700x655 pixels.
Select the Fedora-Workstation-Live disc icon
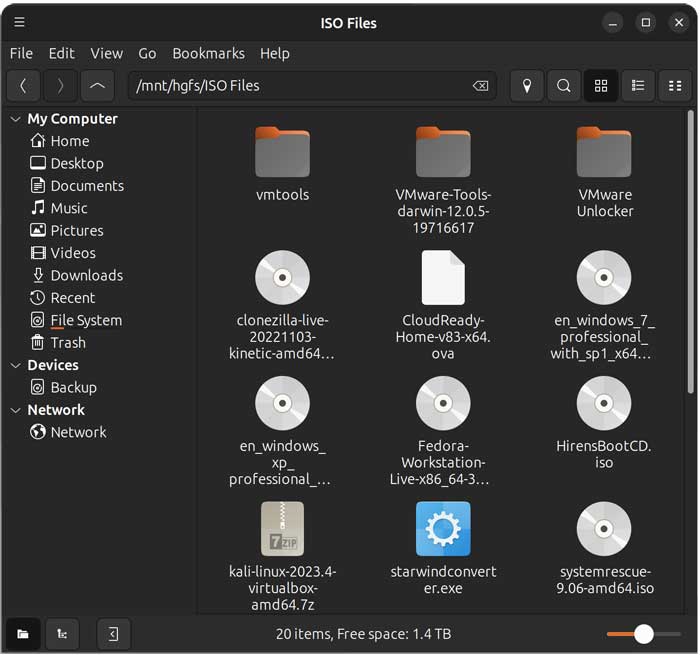tap(443, 403)
